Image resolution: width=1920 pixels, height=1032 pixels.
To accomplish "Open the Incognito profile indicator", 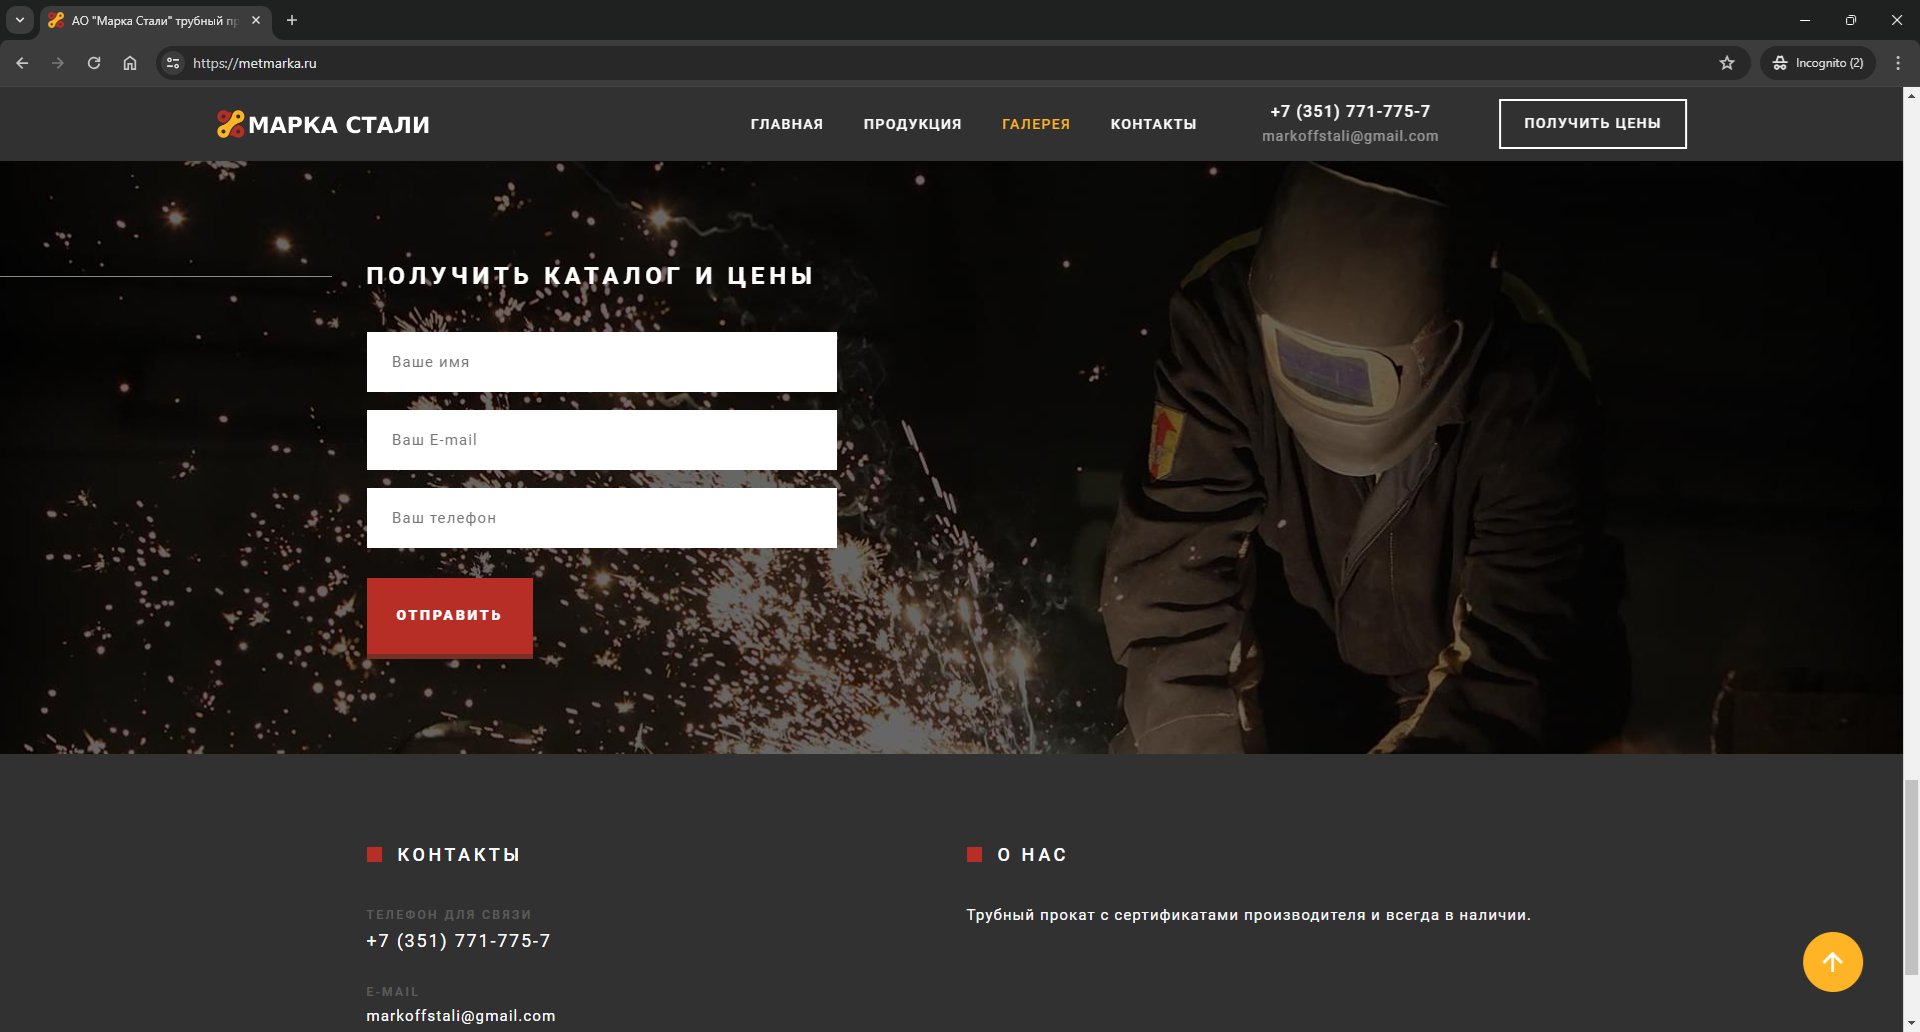I will pos(1818,63).
